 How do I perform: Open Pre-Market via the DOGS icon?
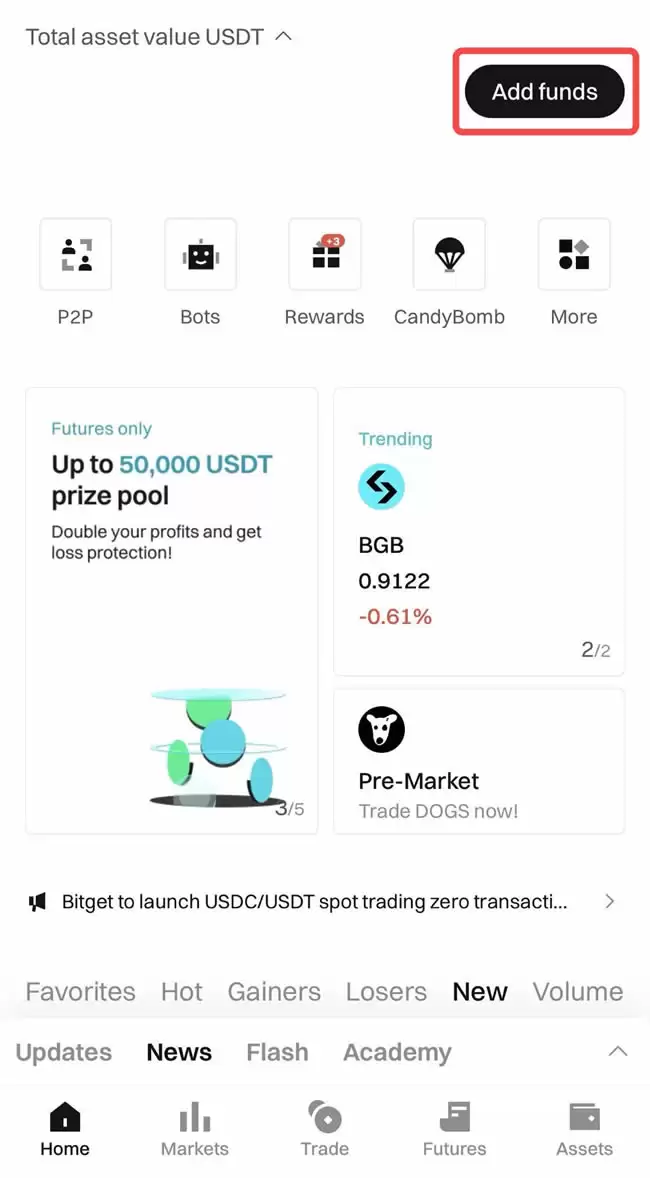click(x=380, y=730)
